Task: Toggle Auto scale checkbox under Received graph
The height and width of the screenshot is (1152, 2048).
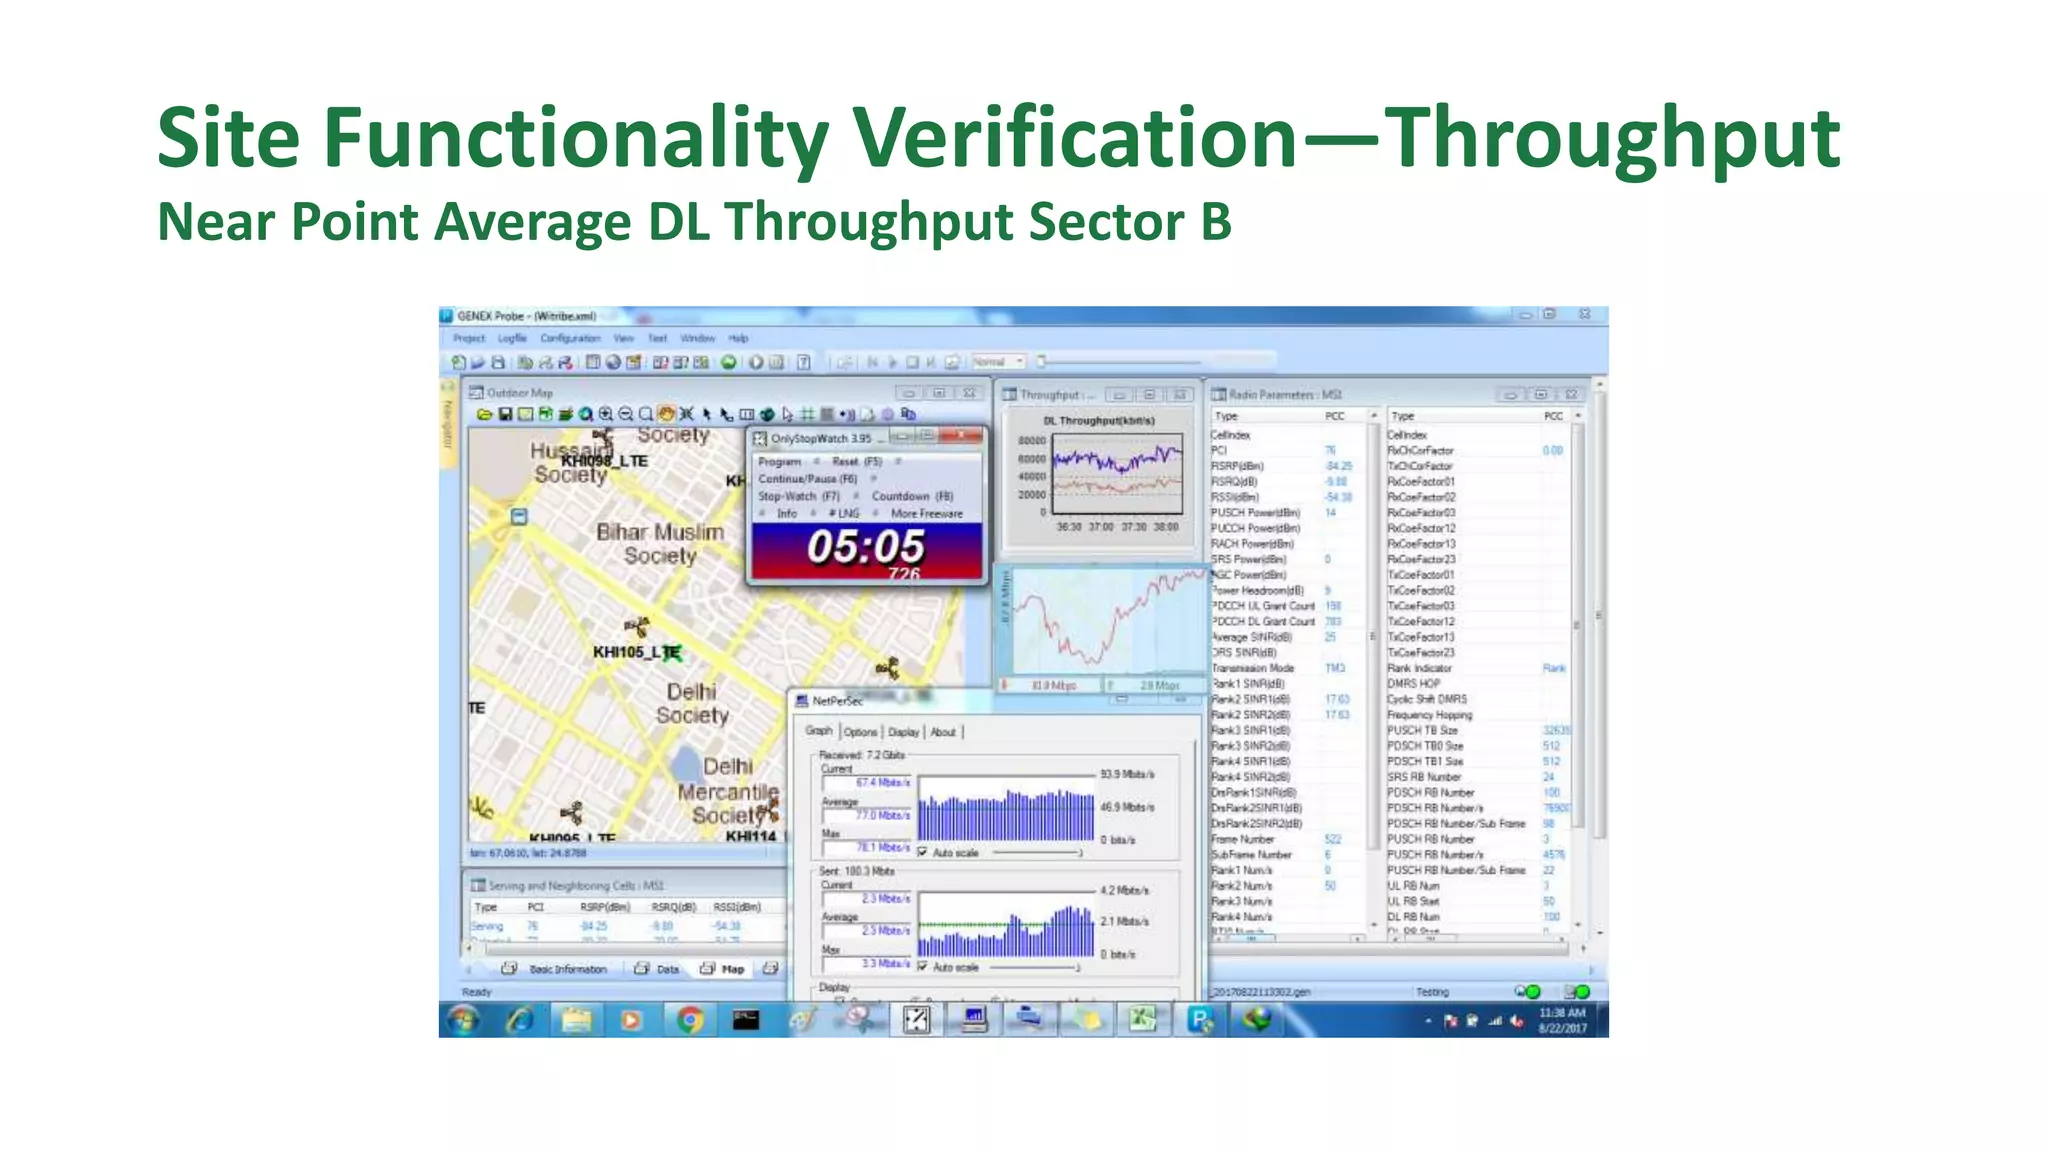Action: tap(922, 853)
